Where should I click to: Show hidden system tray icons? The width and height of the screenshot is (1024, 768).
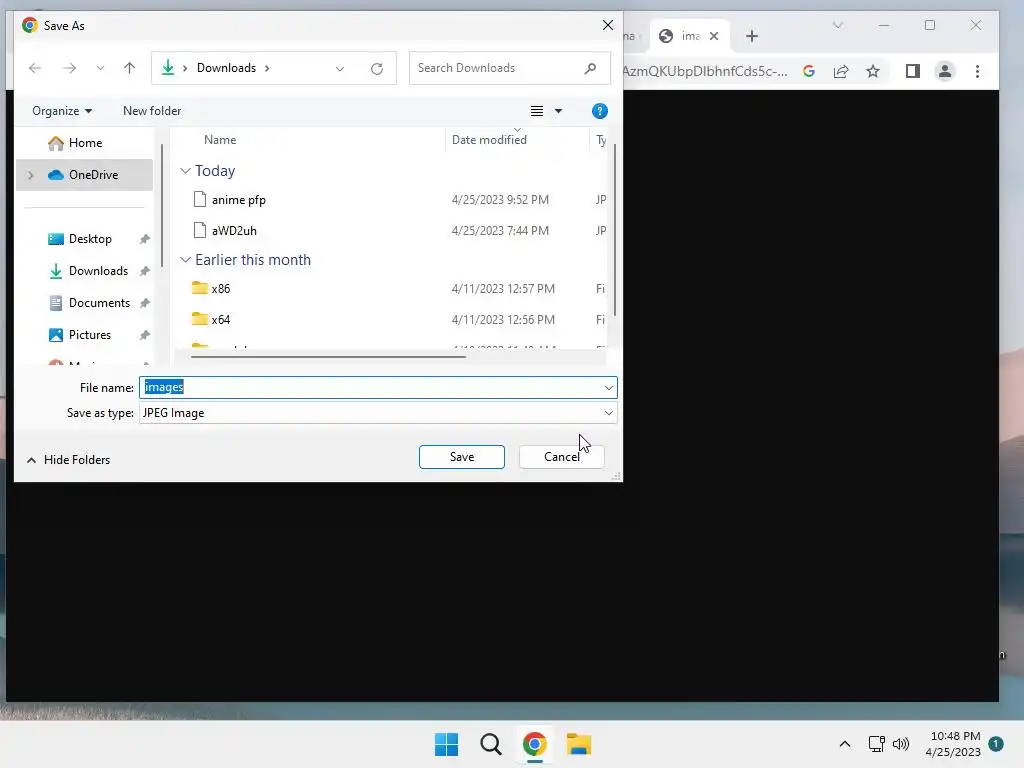pyautogui.click(x=844, y=744)
